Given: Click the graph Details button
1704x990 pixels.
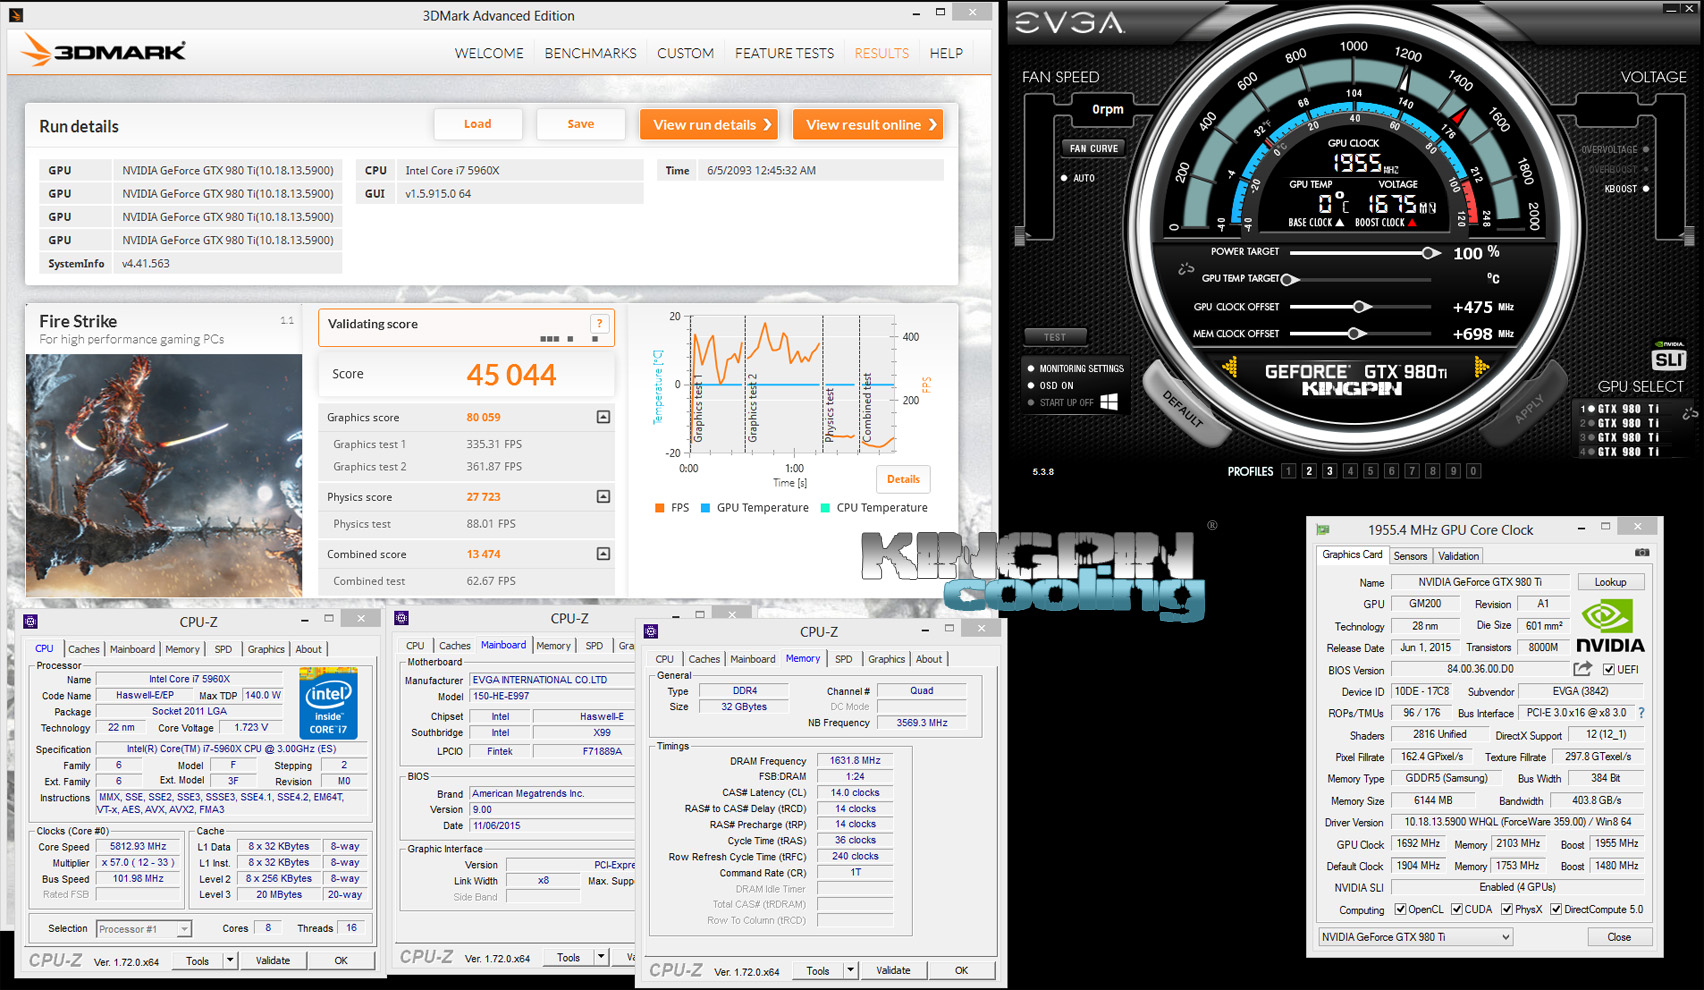Looking at the screenshot, I should (x=903, y=479).
